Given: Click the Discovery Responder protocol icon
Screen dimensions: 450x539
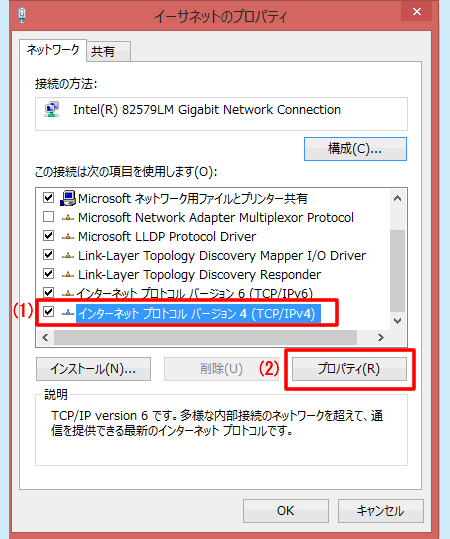Looking at the screenshot, I should click(68, 275).
